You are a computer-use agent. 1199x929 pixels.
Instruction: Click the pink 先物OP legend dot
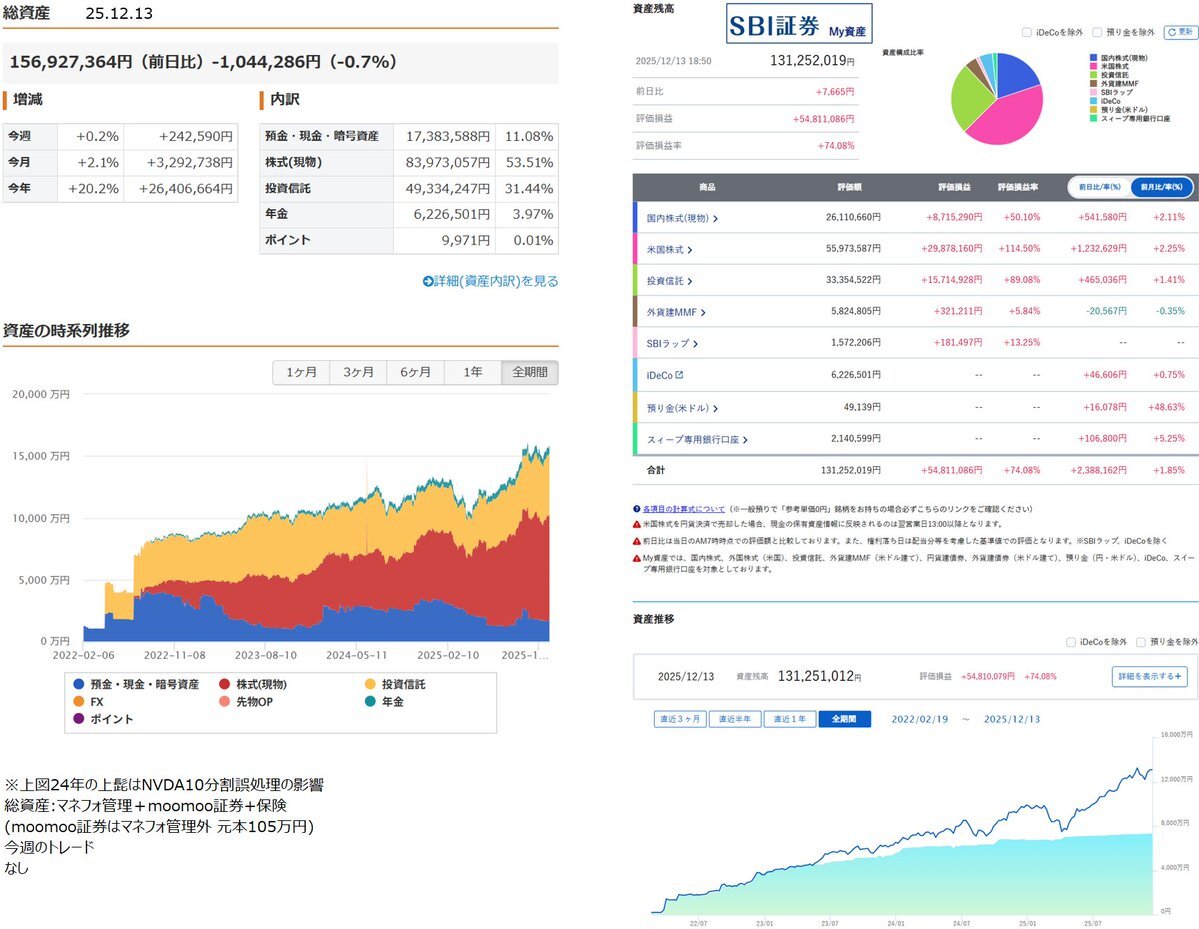pyautogui.click(x=224, y=701)
